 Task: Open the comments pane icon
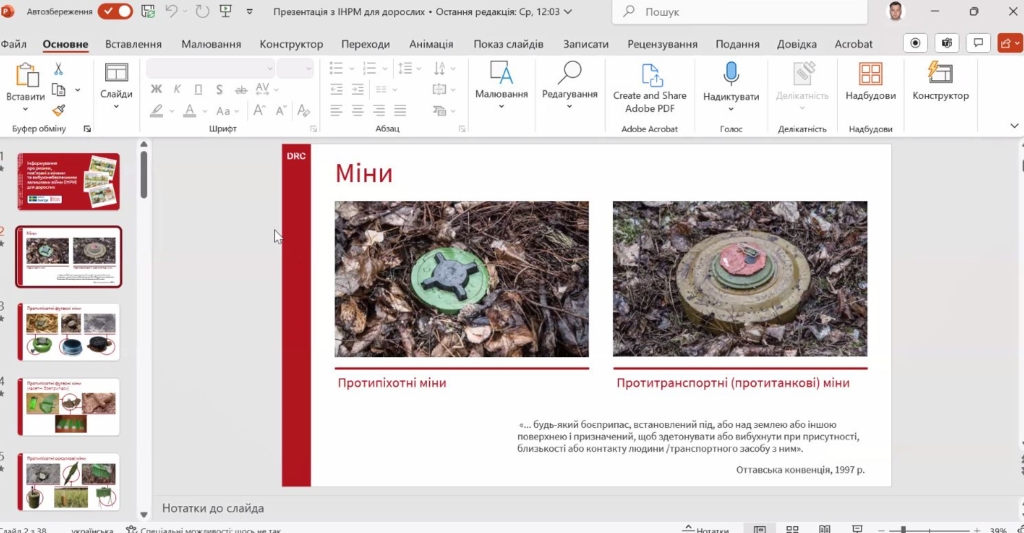click(979, 43)
